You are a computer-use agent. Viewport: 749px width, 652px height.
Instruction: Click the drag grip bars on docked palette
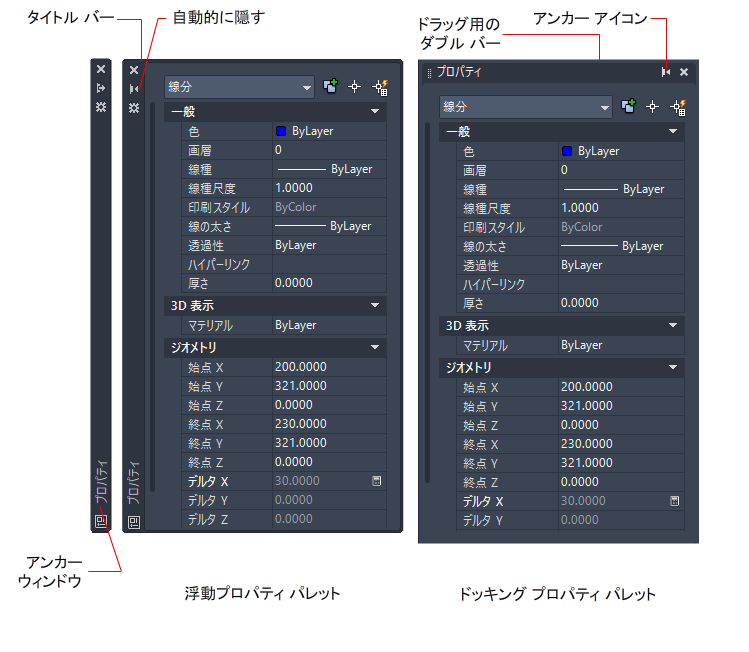click(429, 73)
